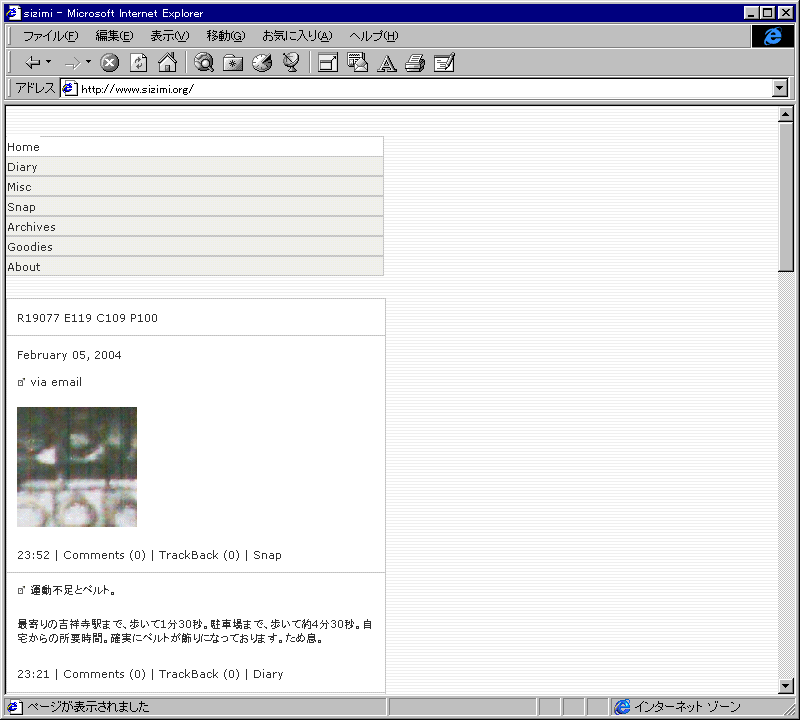The width and height of the screenshot is (800, 720).
Task: Click the 'February 05, 2004' date text
Action: (x=69, y=355)
